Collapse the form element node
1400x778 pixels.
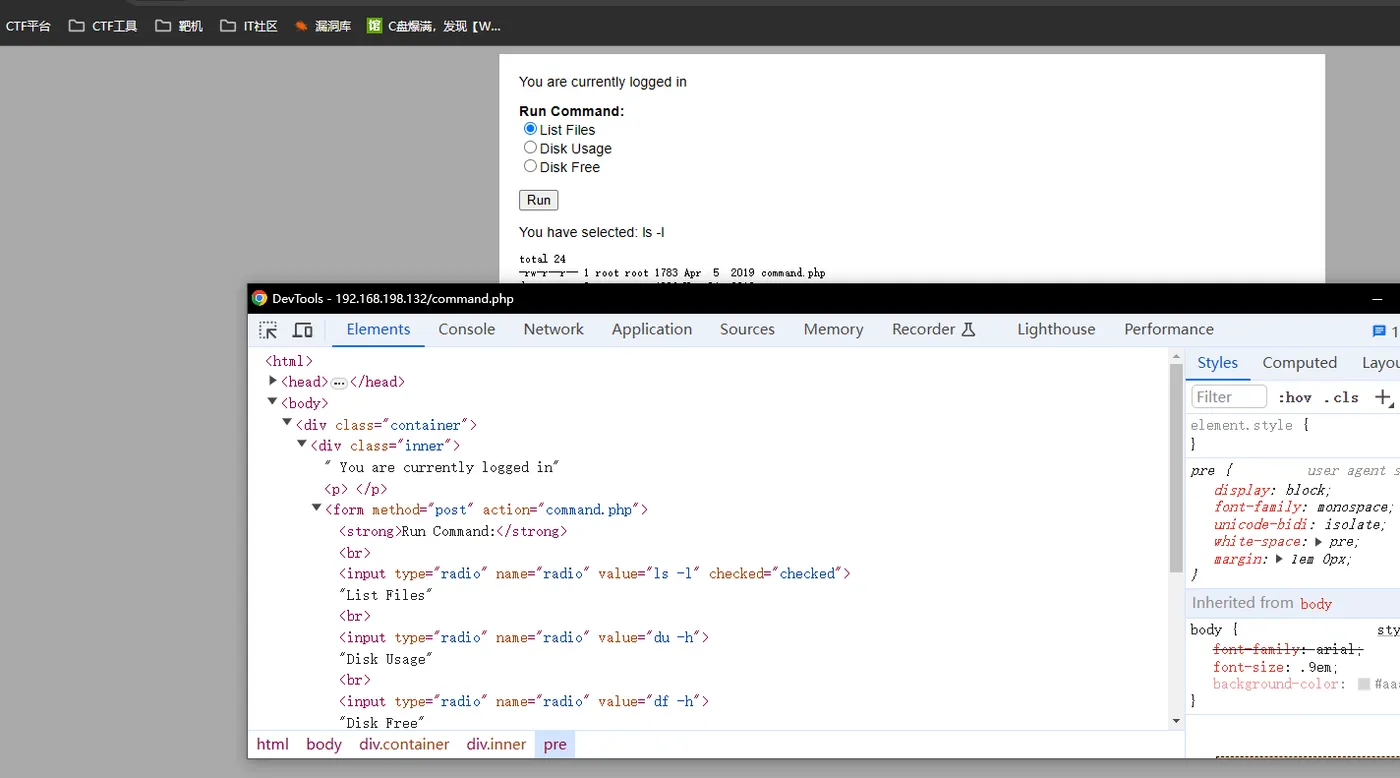[316, 508]
